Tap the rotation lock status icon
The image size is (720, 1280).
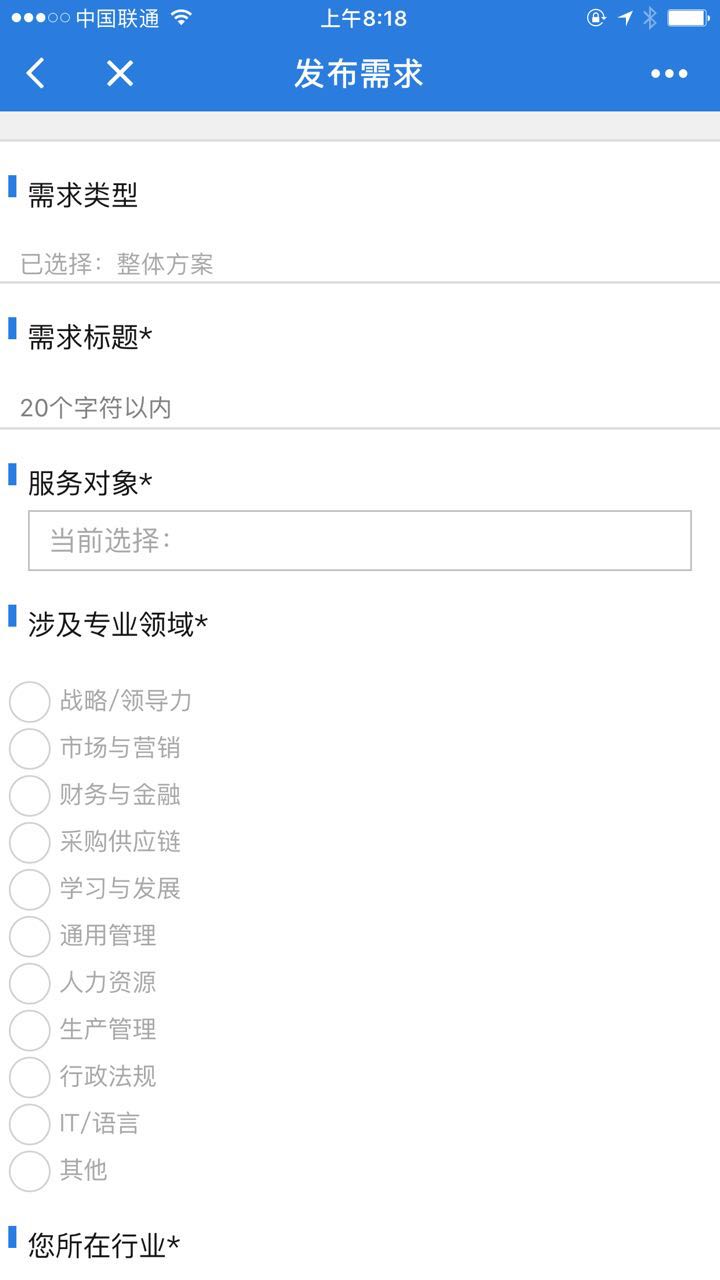coord(597,18)
